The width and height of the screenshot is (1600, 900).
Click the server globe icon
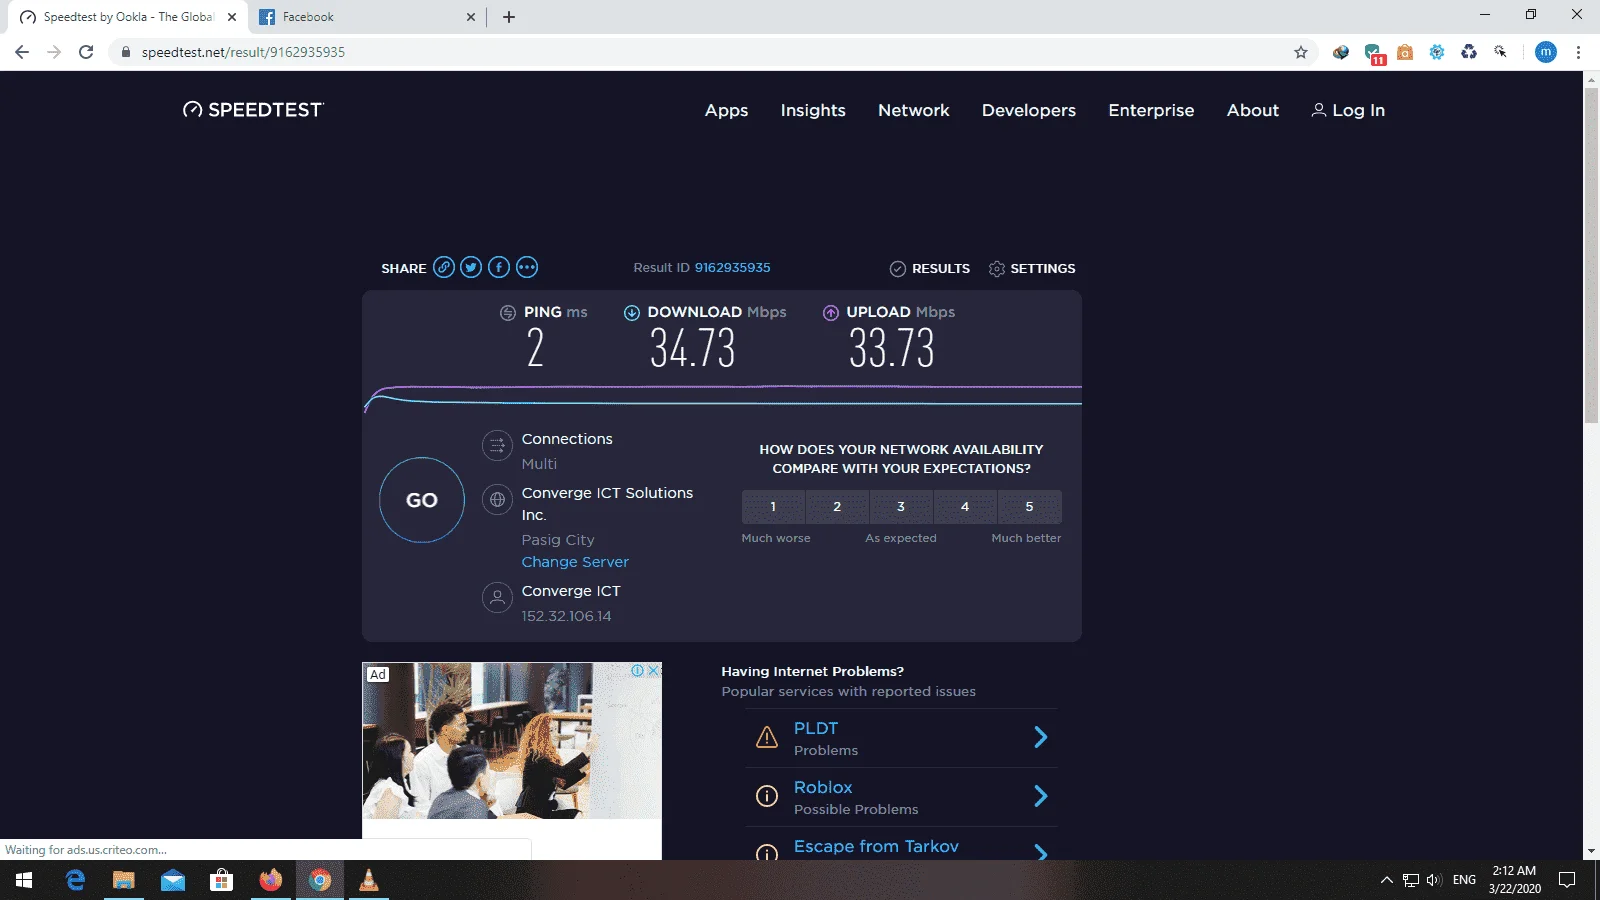tap(497, 499)
